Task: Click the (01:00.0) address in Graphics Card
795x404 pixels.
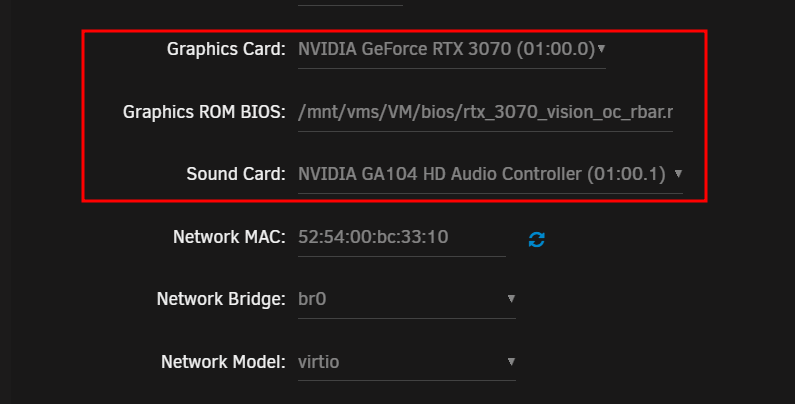Action: point(556,49)
